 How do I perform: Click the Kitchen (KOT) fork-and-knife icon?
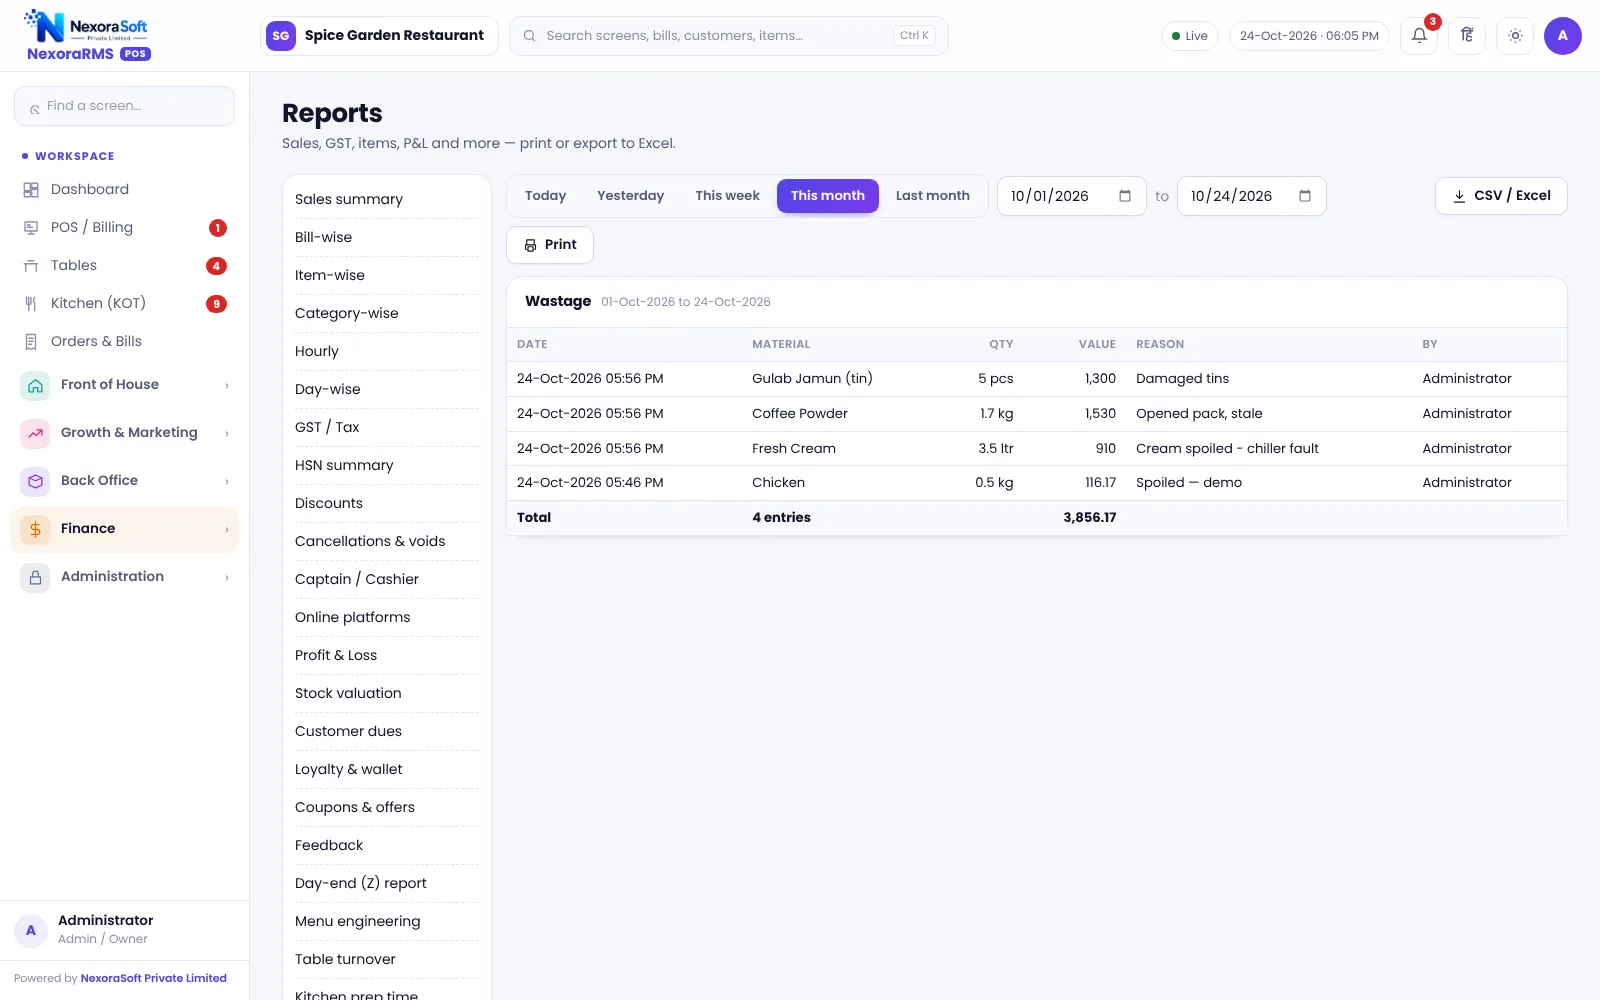[x=31, y=304]
